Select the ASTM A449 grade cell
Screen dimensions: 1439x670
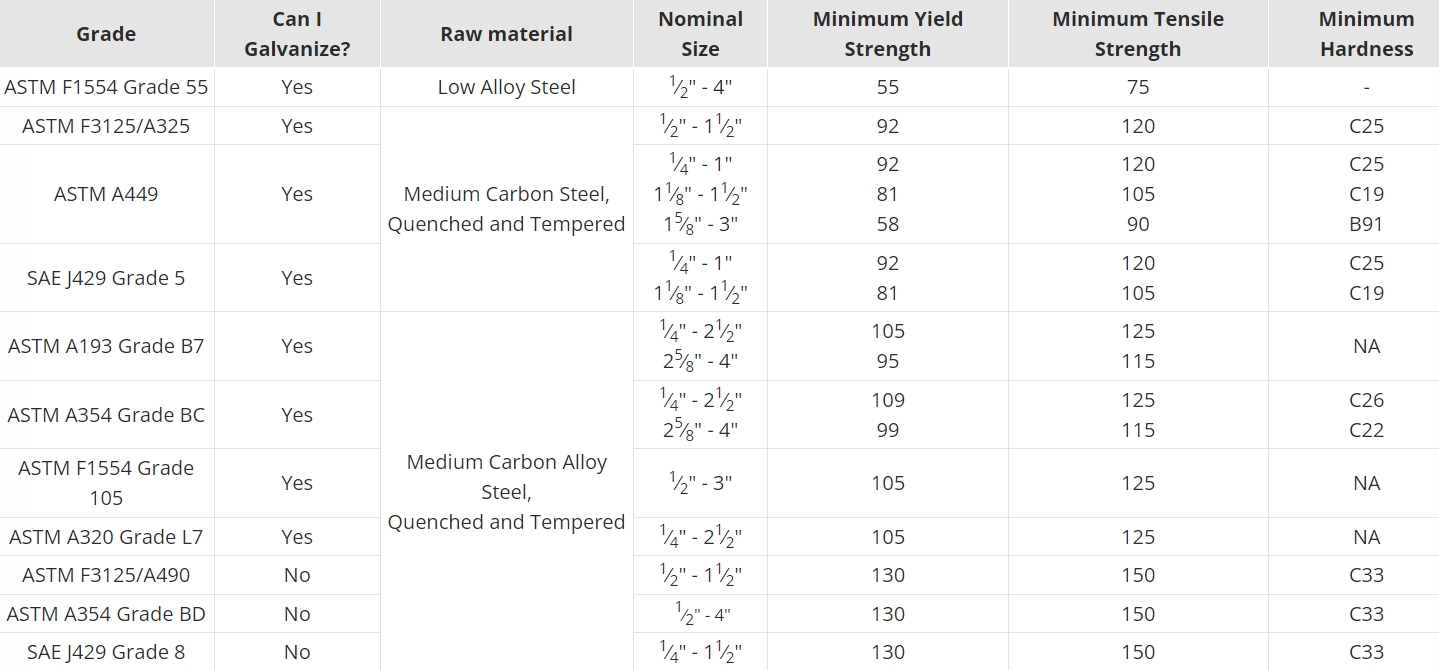pos(106,194)
